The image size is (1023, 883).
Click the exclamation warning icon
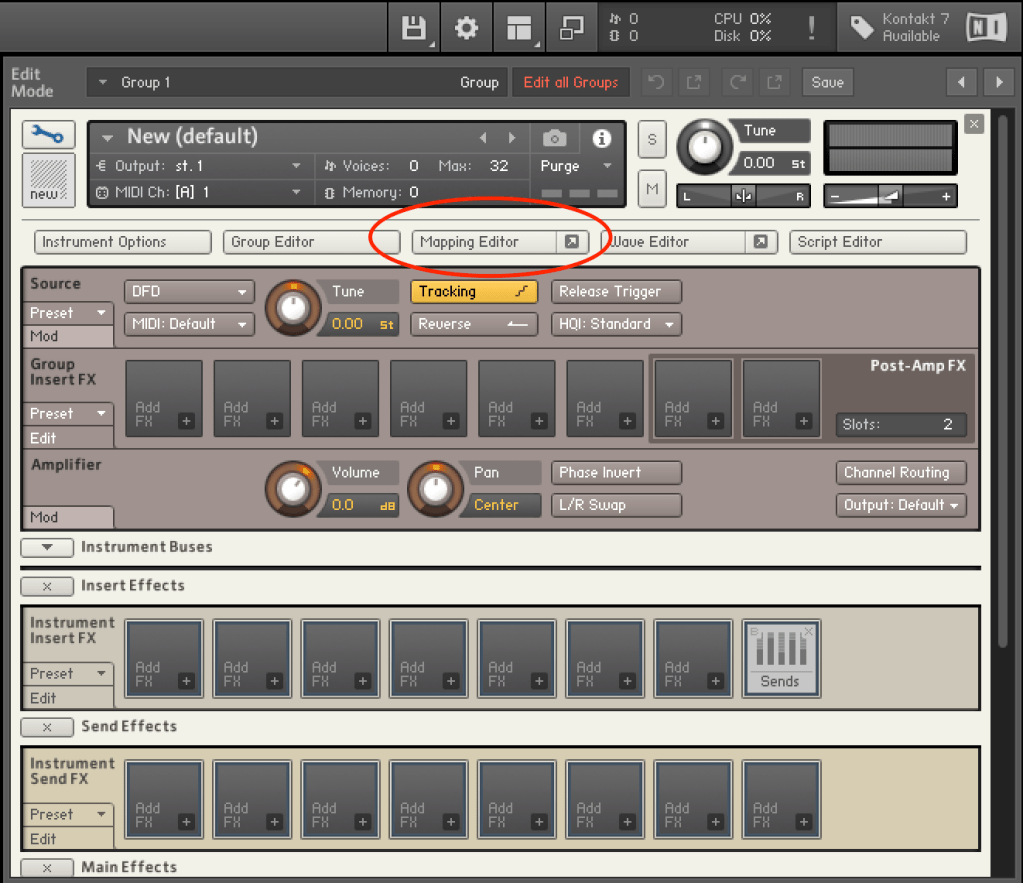tap(811, 28)
